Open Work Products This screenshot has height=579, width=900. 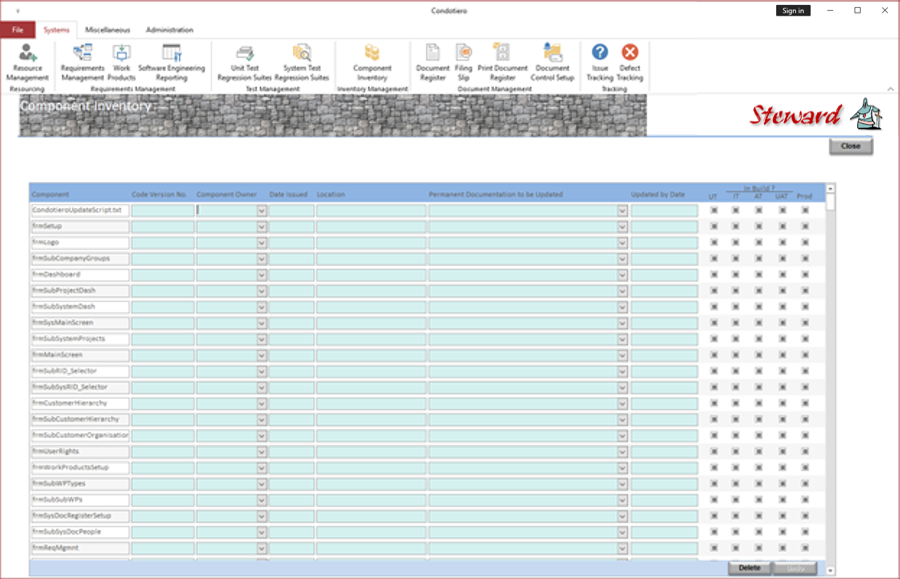122,63
